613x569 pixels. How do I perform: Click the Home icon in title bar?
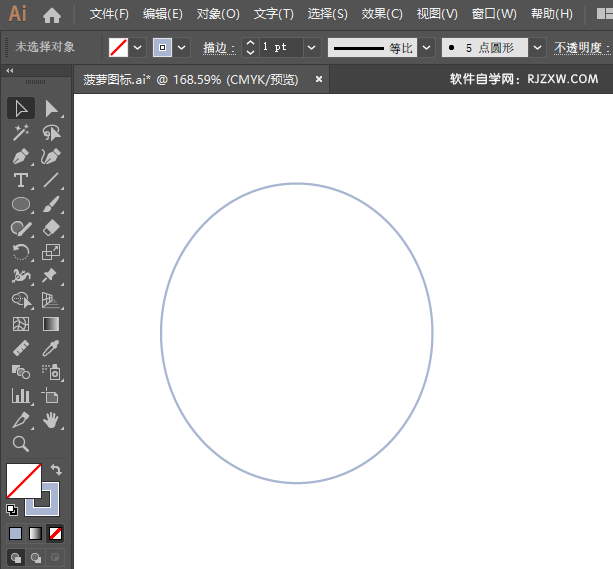[52, 15]
